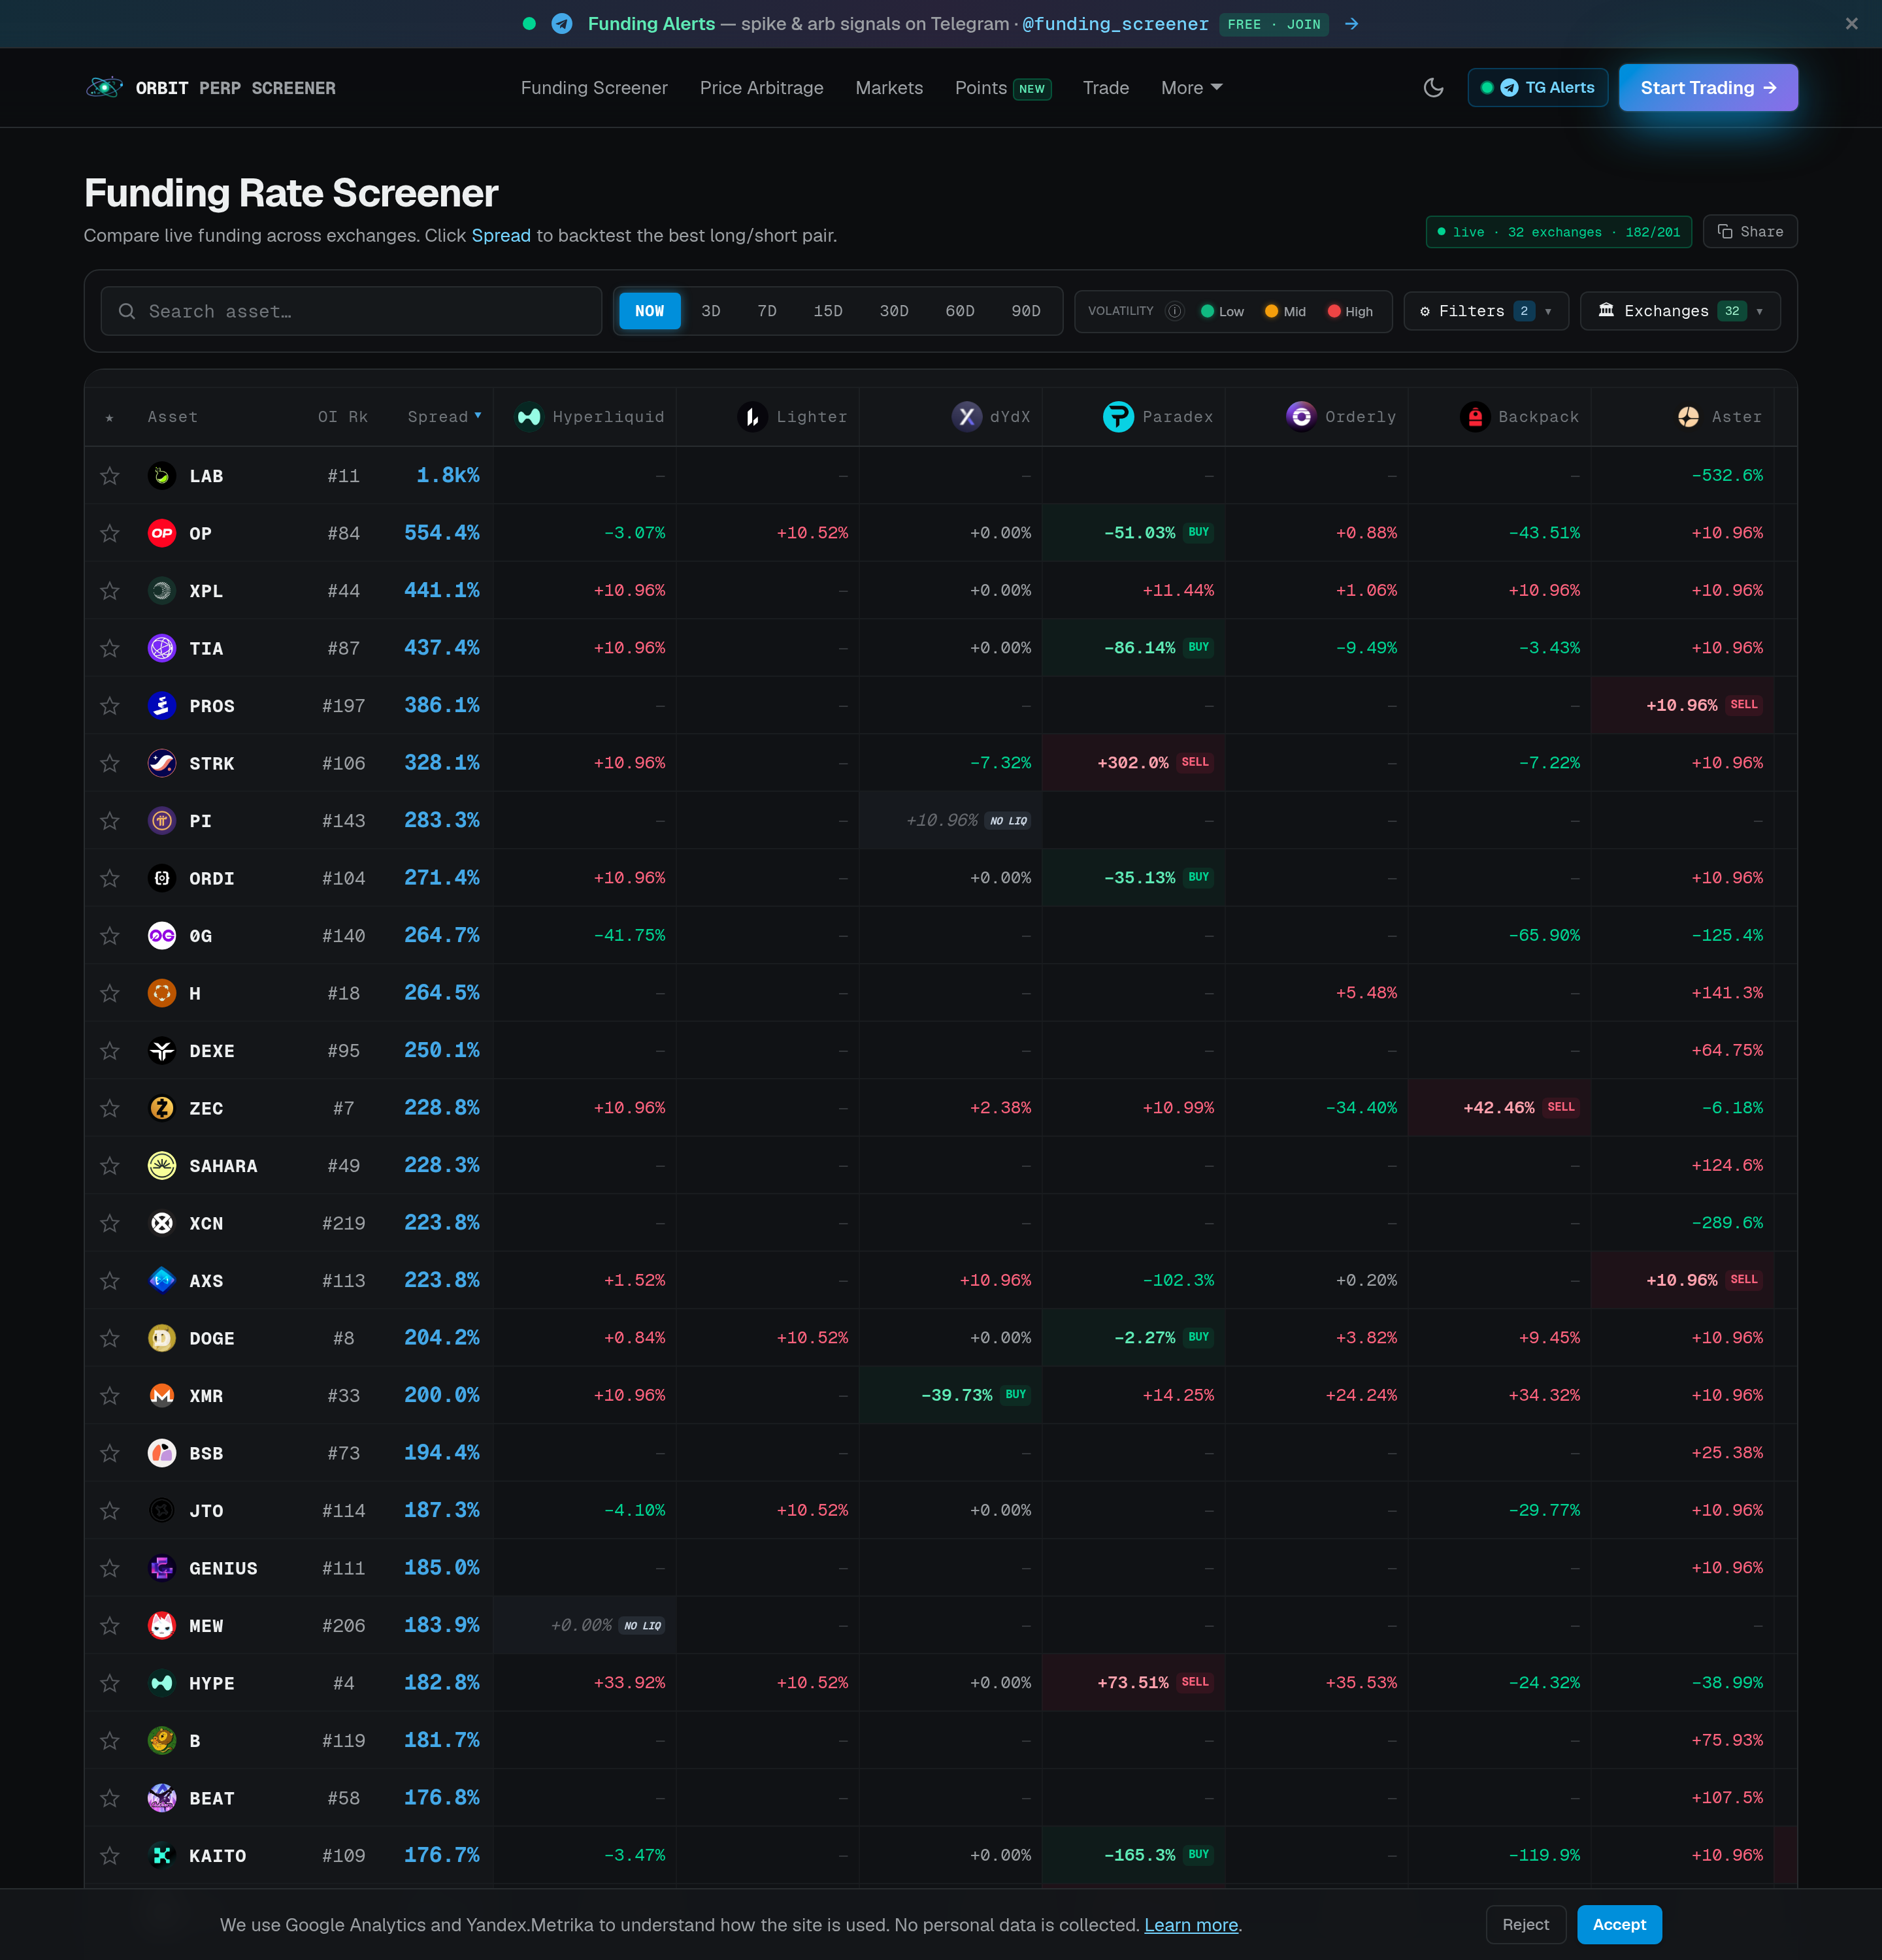Click the SAHARA asset icon
This screenshot has height=1960, width=1882.
pos(162,1165)
